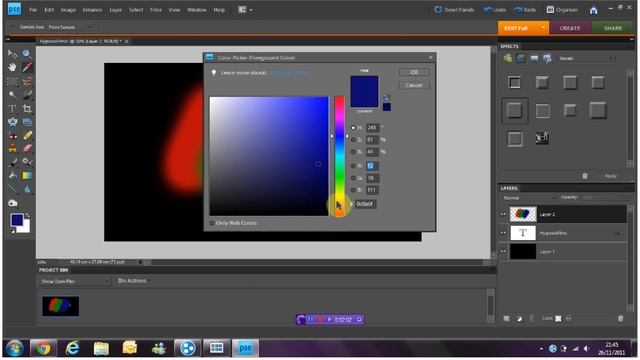Open the Layer menu

point(116,10)
